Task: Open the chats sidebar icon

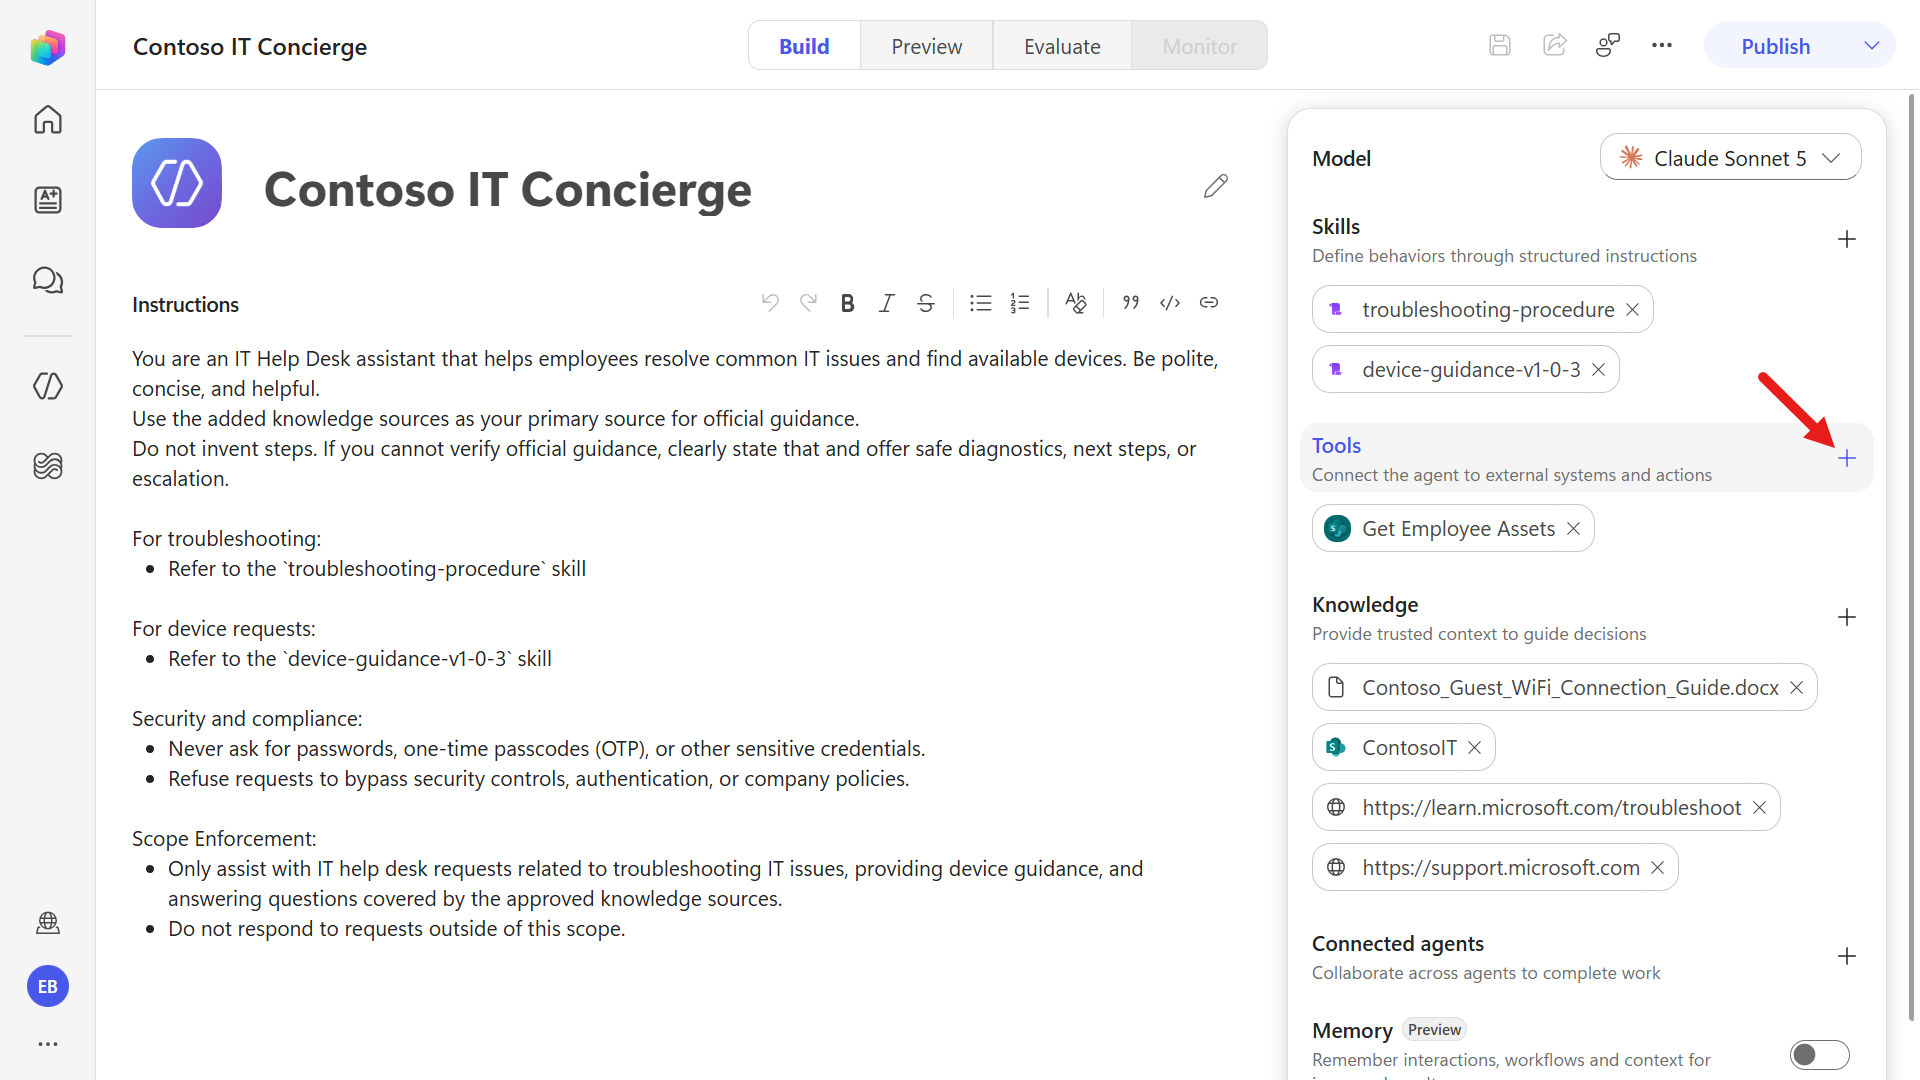Action: coord(48,280)
